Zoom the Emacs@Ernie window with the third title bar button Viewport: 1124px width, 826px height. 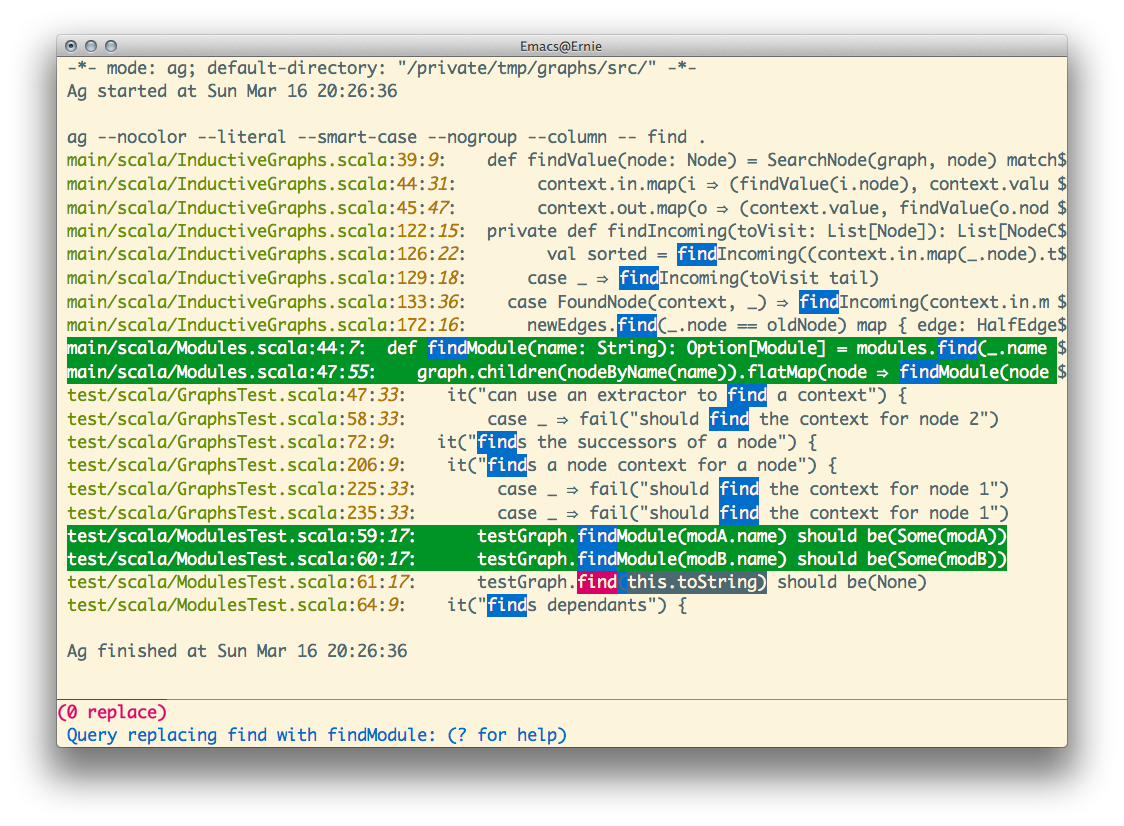tap(111, 46)
